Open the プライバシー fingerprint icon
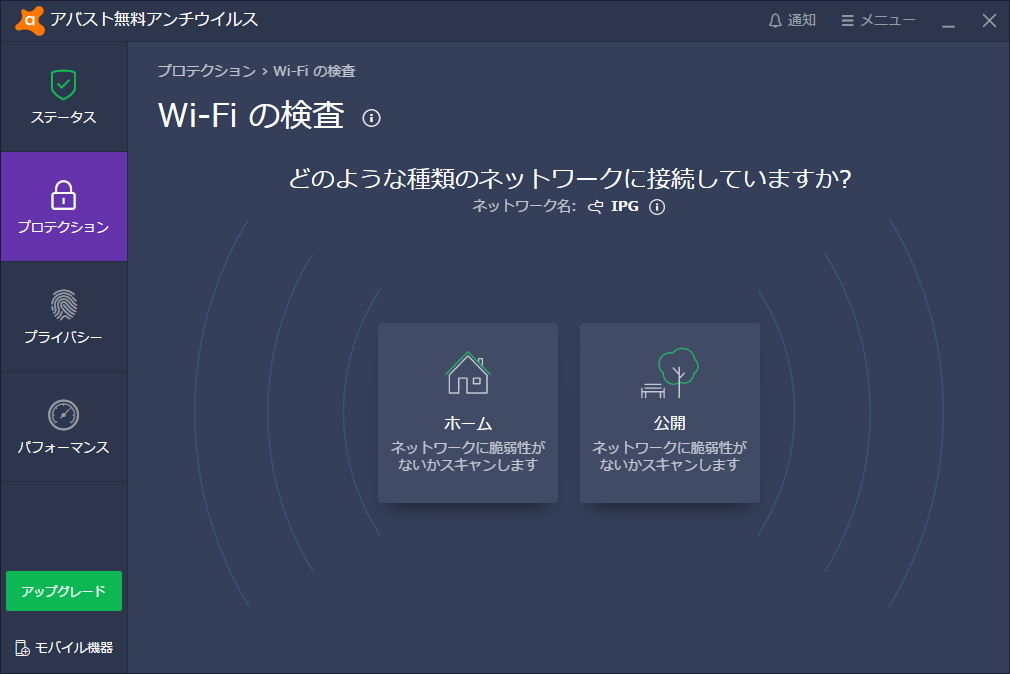Viewport: 1010px width, 674px height. [x=63, y=307]
